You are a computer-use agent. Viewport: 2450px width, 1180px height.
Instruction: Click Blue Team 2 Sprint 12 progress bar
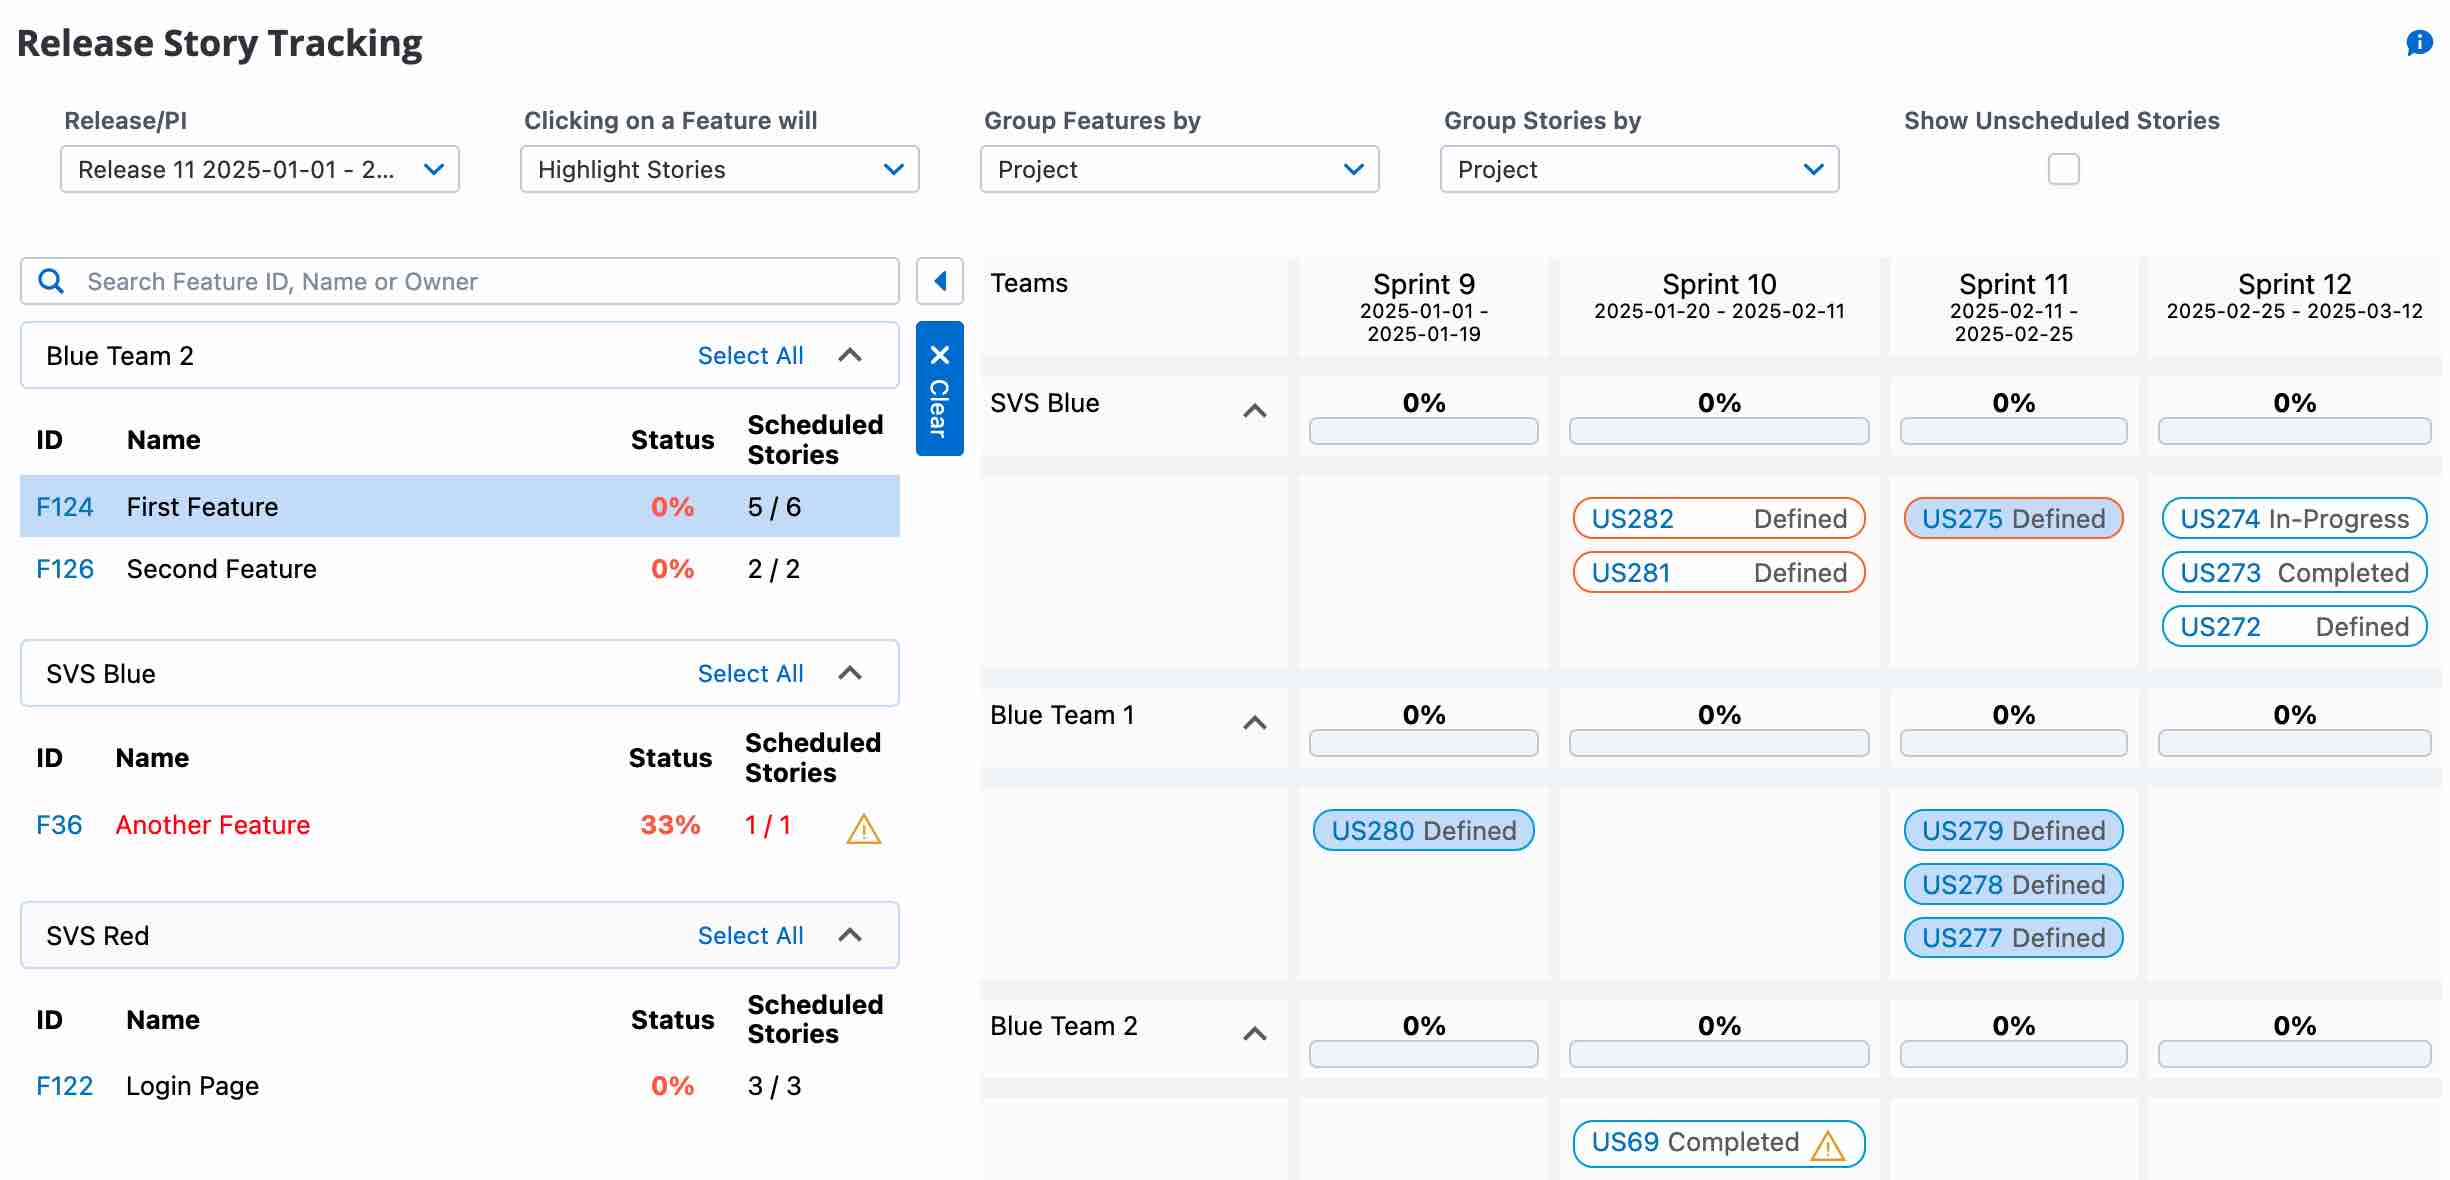pos(2294,1054)
